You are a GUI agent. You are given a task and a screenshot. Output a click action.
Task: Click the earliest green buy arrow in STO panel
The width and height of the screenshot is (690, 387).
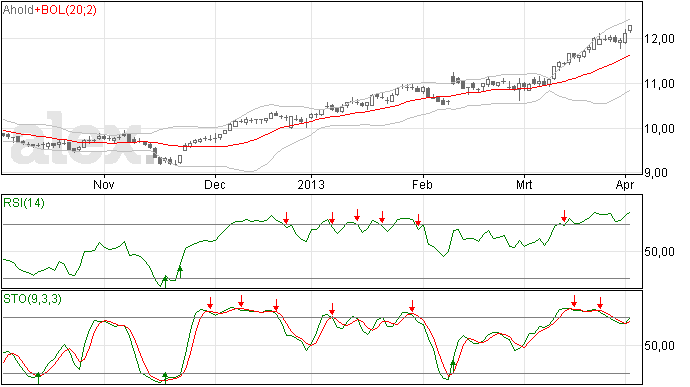[x=38, y=378]
